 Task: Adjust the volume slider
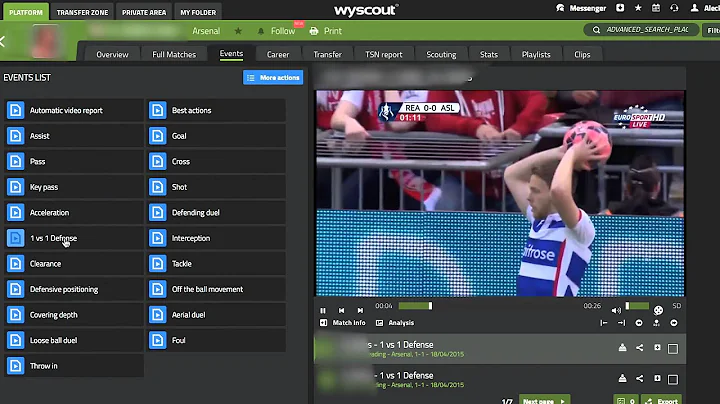(x=637, y=306)
